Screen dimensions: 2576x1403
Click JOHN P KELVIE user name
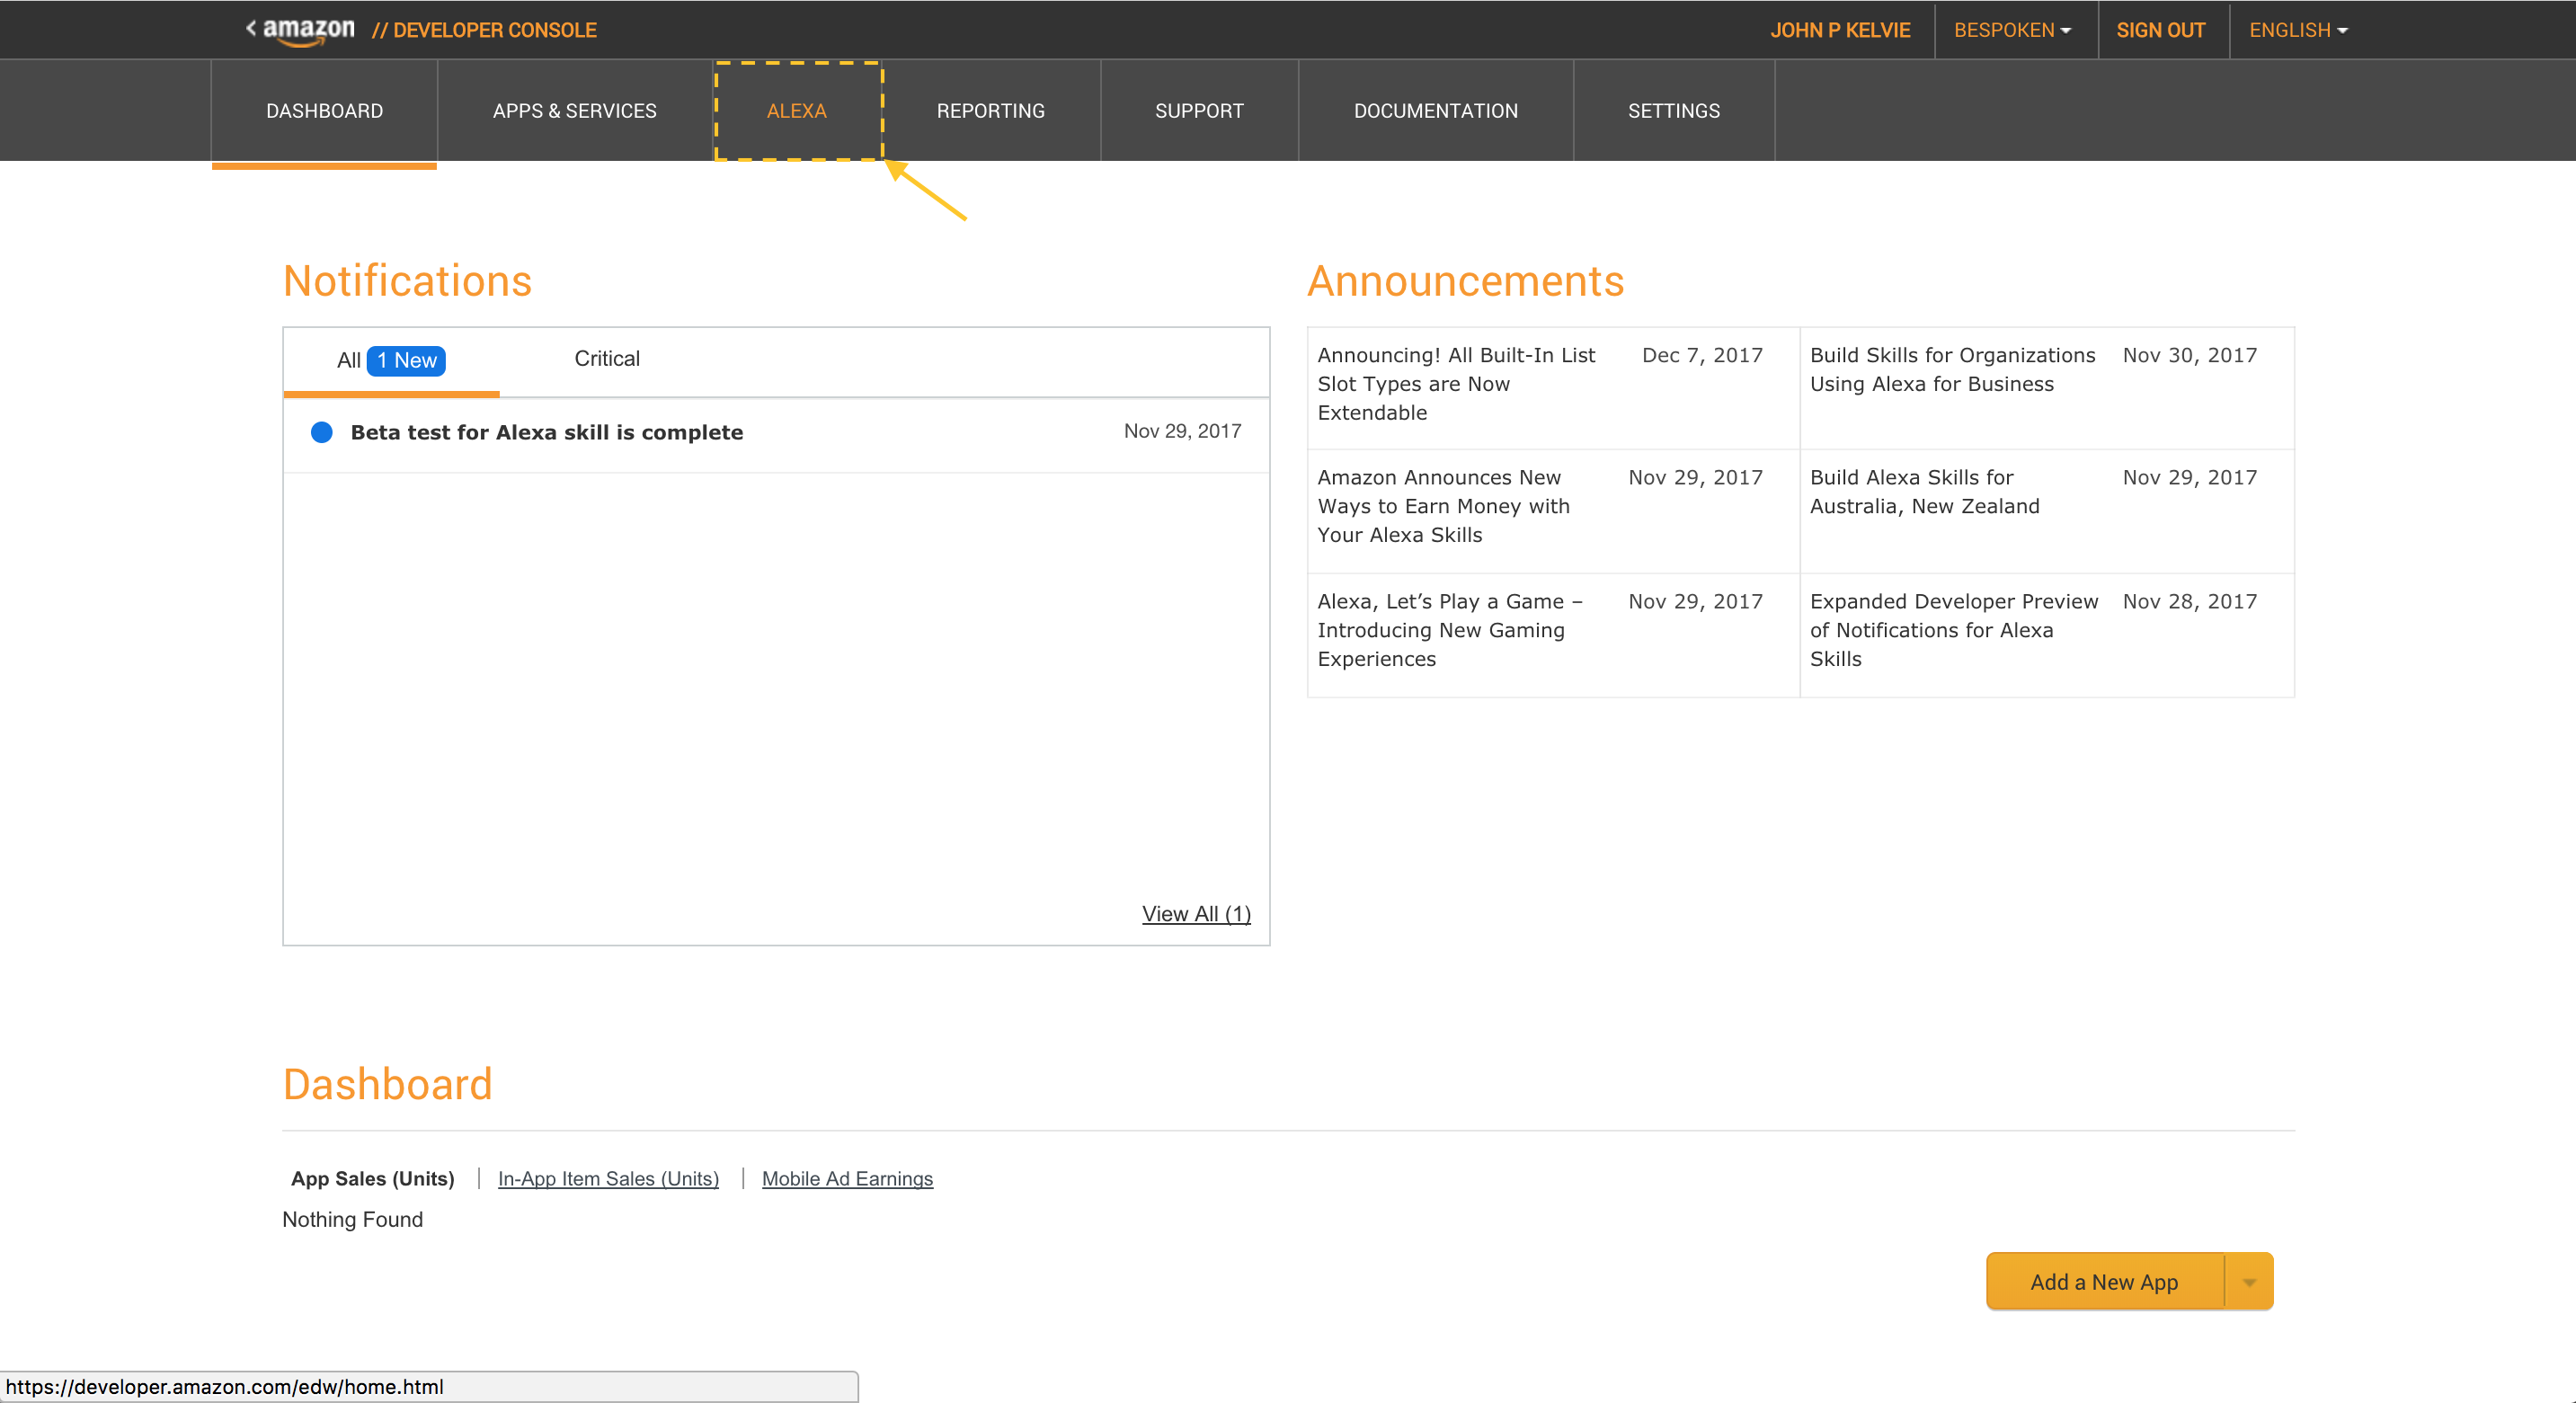(1840, 30)
